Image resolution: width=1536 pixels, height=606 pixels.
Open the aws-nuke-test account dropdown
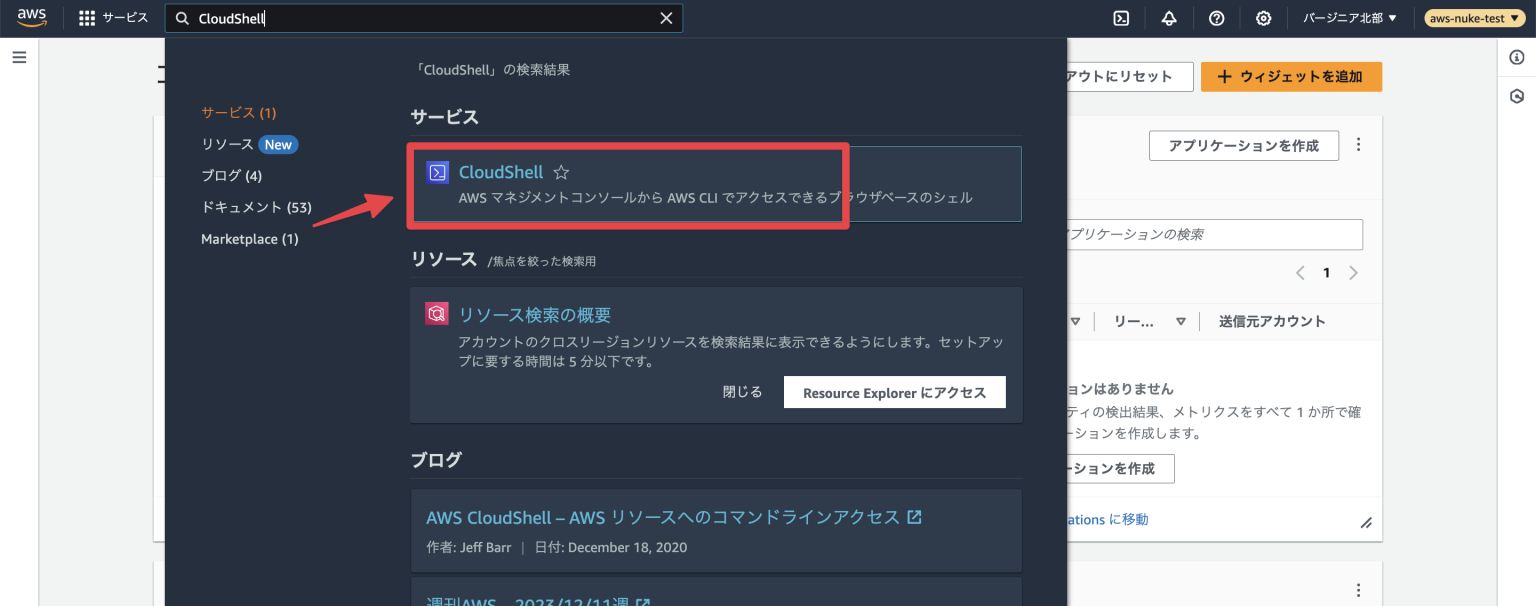(x=1473, y=17)
